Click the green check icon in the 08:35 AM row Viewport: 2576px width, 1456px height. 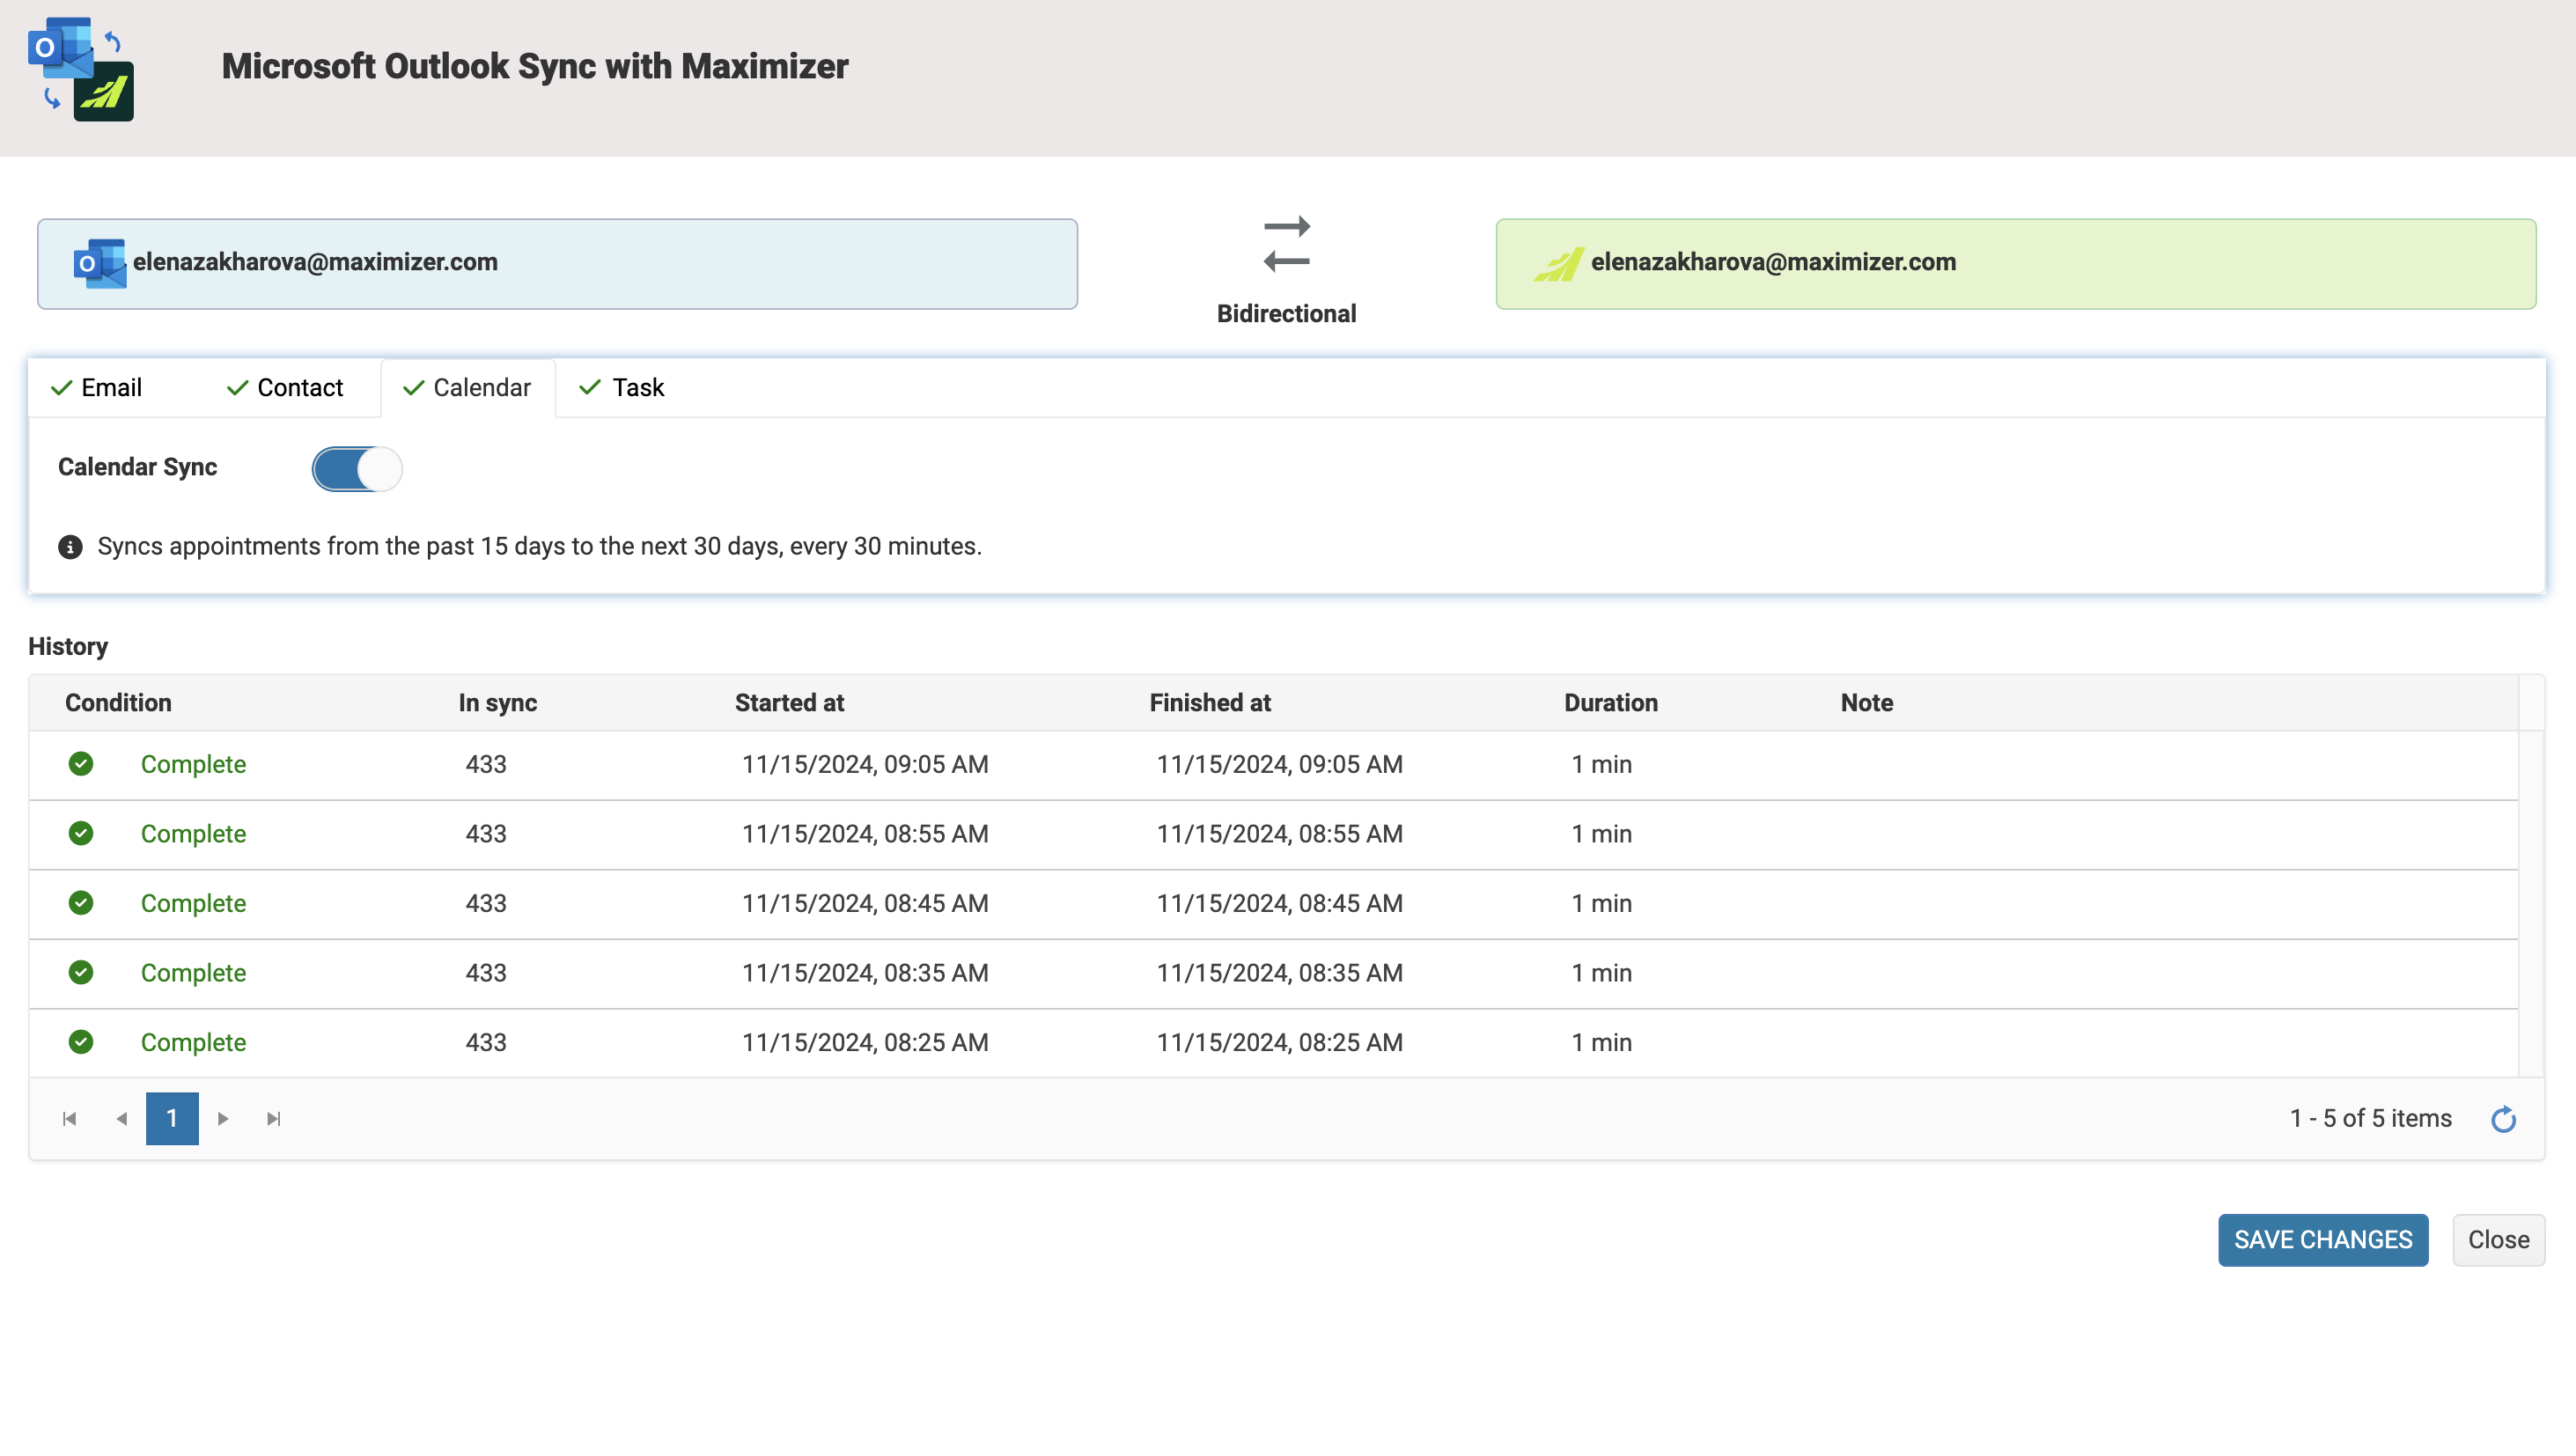point(81,973)
